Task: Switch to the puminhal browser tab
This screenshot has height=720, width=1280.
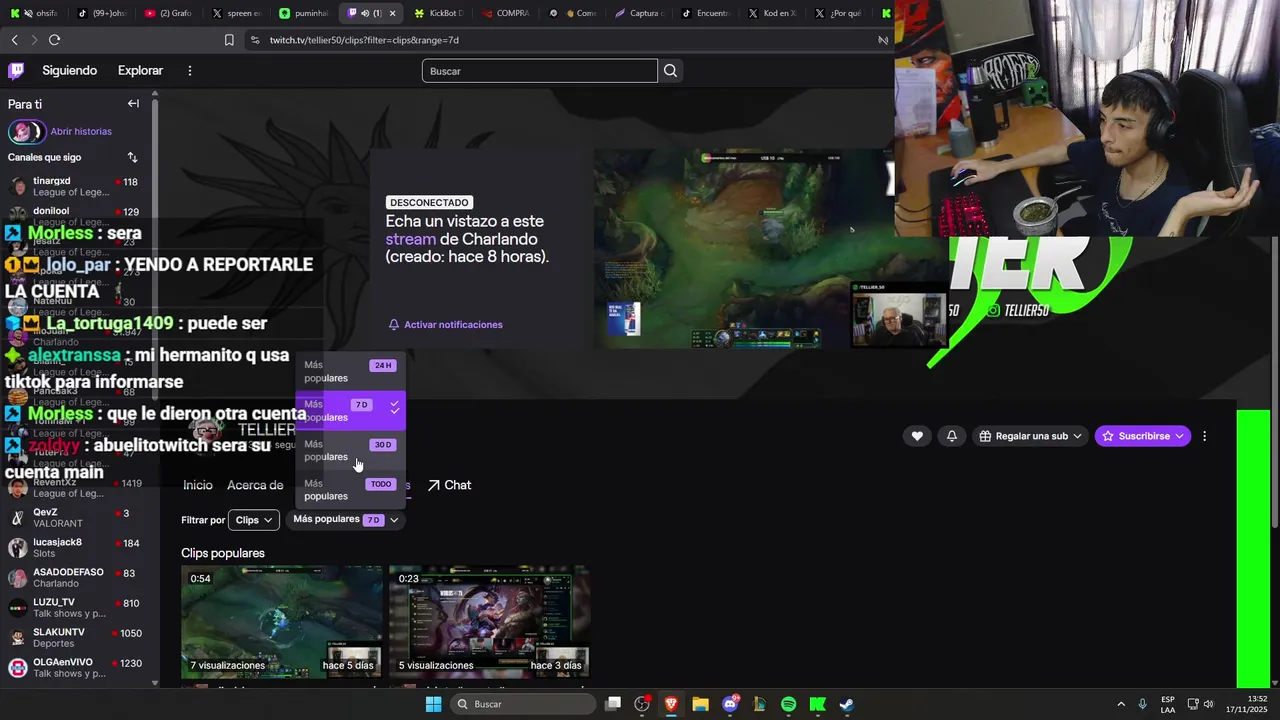Action: [304, 13]
